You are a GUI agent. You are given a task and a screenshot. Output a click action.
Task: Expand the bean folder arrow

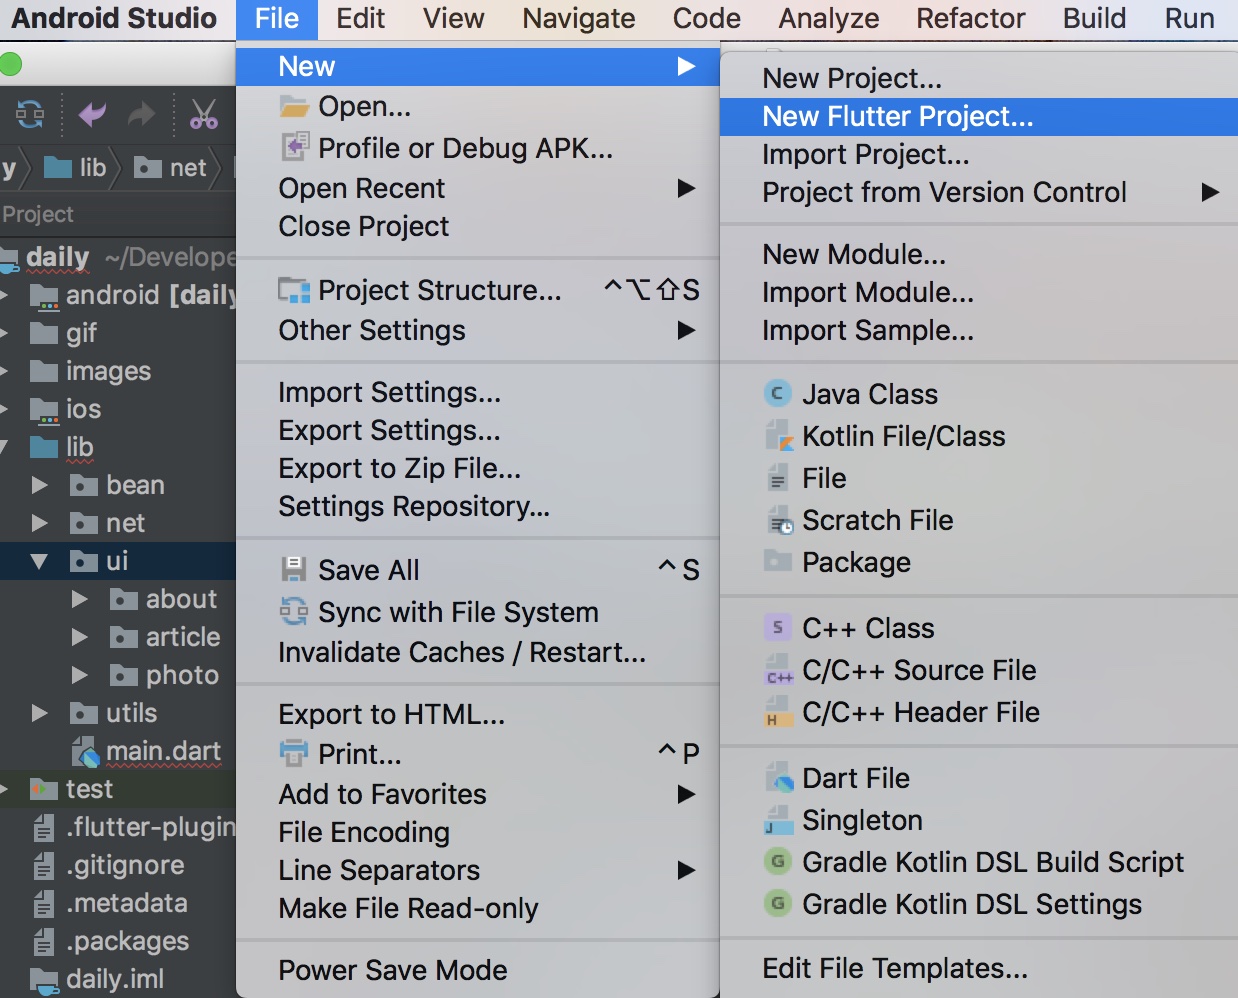tap(40, 485)
